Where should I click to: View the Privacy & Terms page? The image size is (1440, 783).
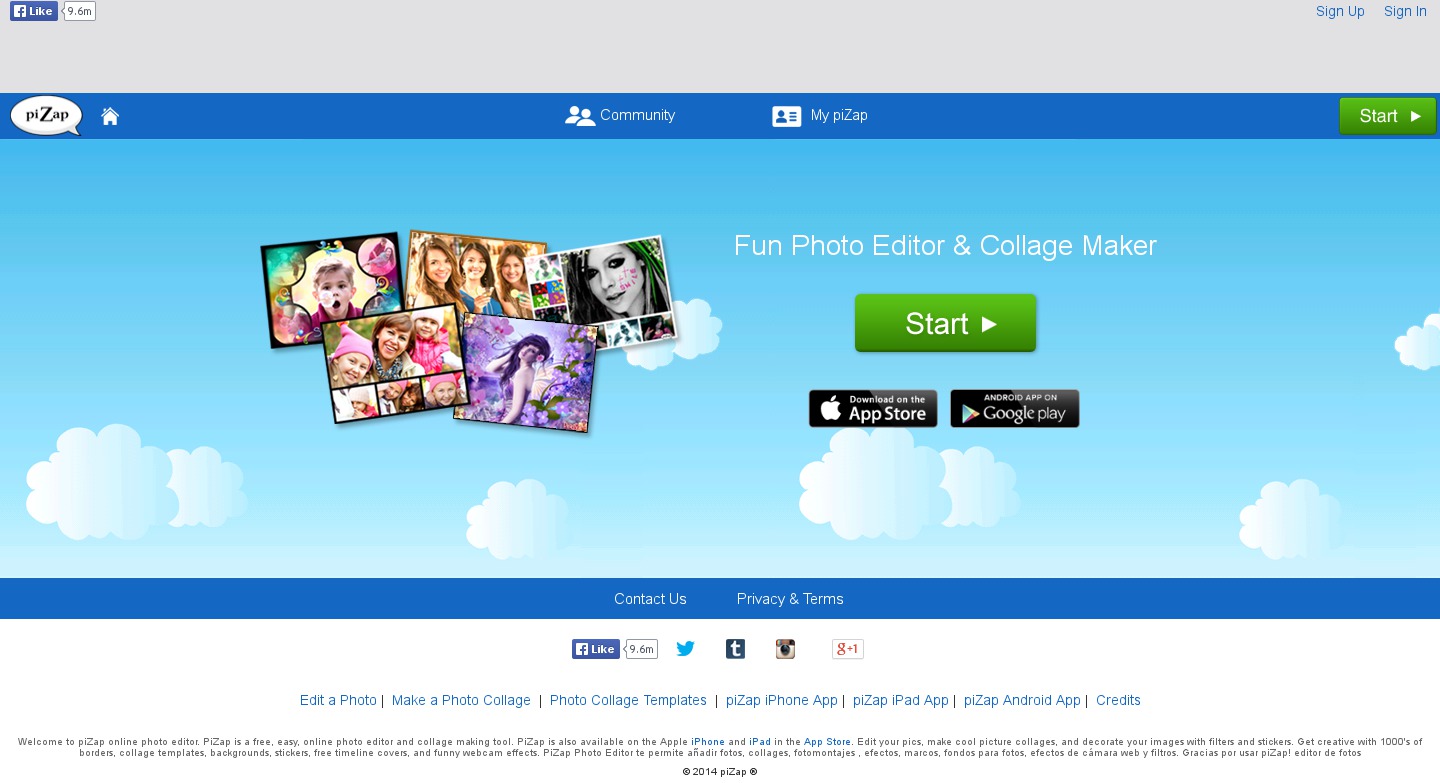[x=790, y=599]
